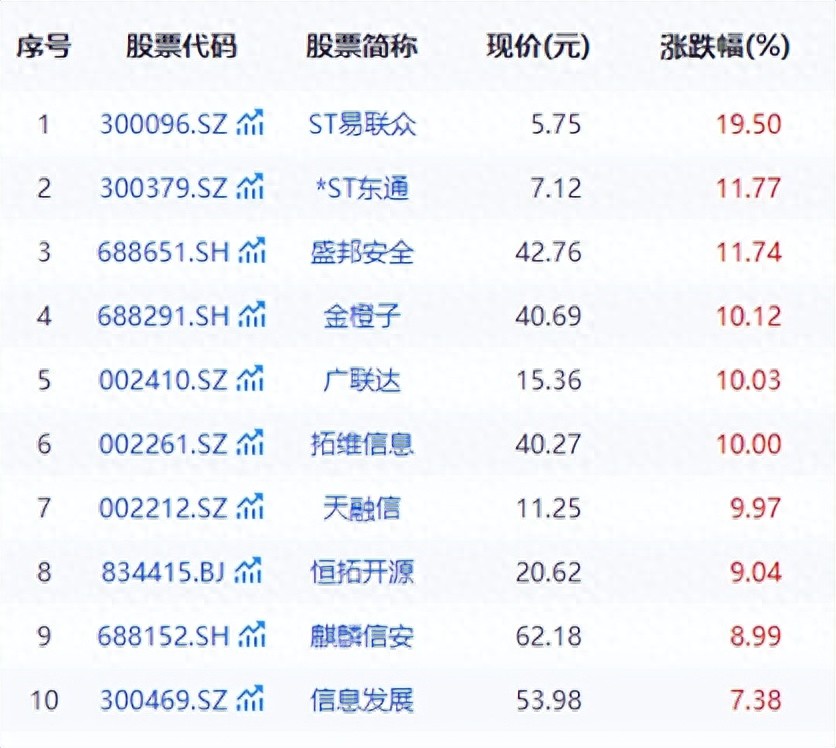Open the 广联达 stock link
Screen dimensions: 836x748
[x=361, y=379]
